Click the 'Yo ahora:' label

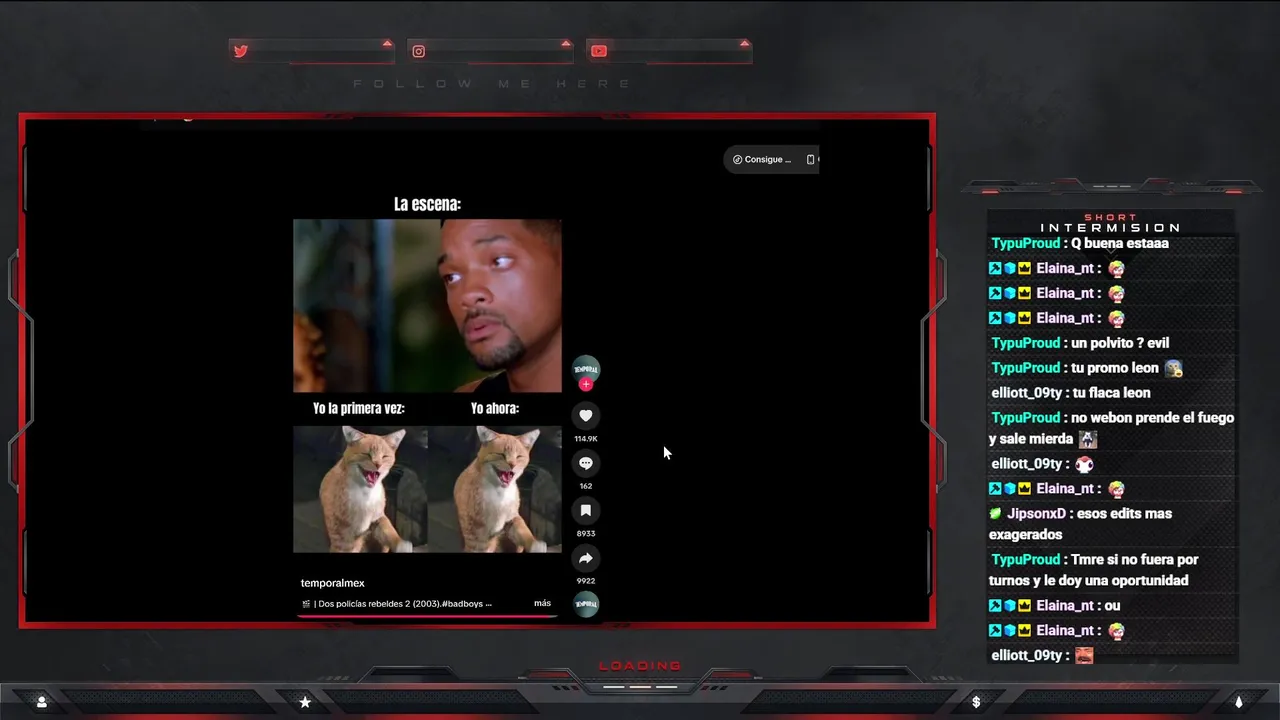tap(495, 408)
